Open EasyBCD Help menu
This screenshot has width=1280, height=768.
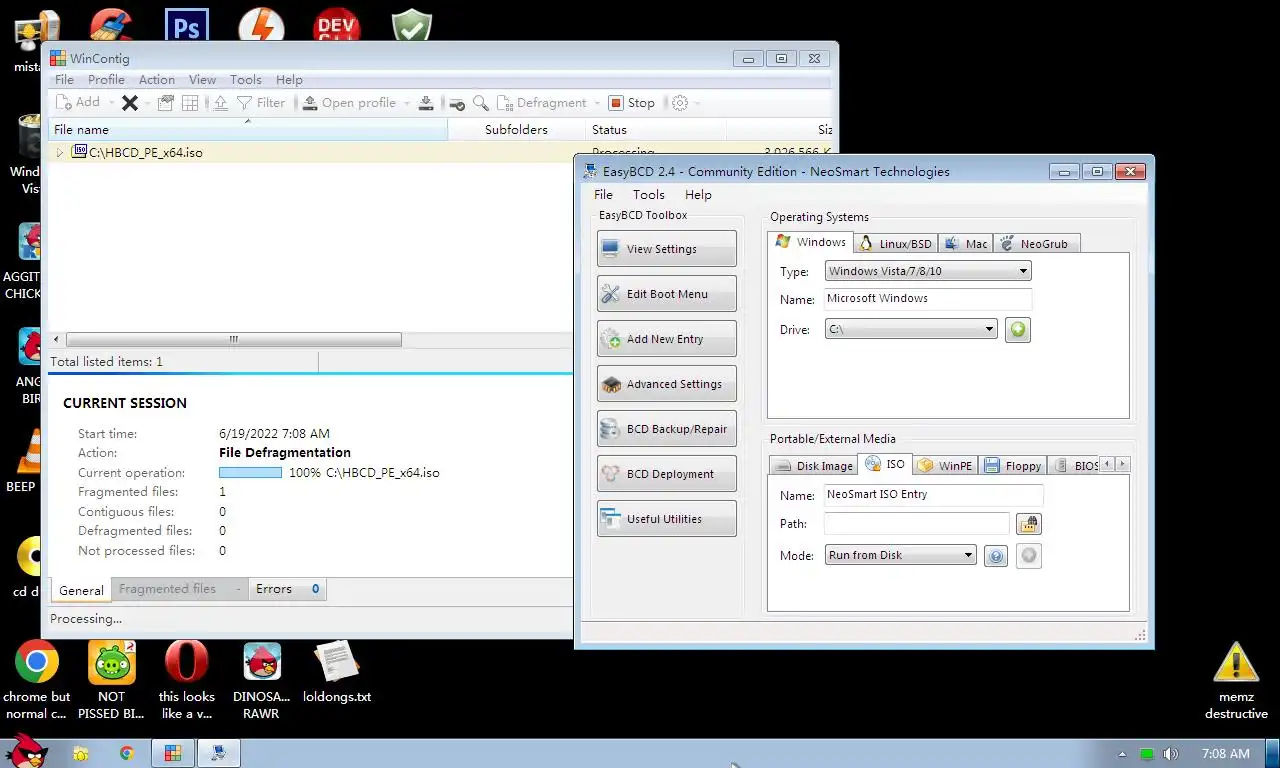click(698, 195)
